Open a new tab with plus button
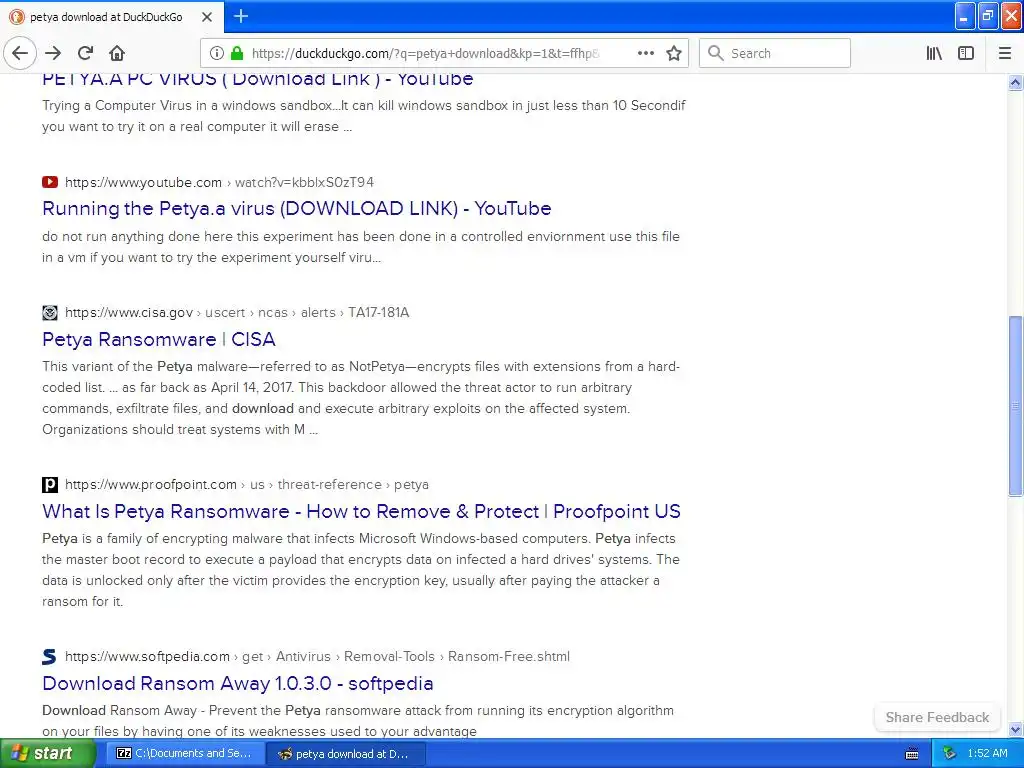 240,16
